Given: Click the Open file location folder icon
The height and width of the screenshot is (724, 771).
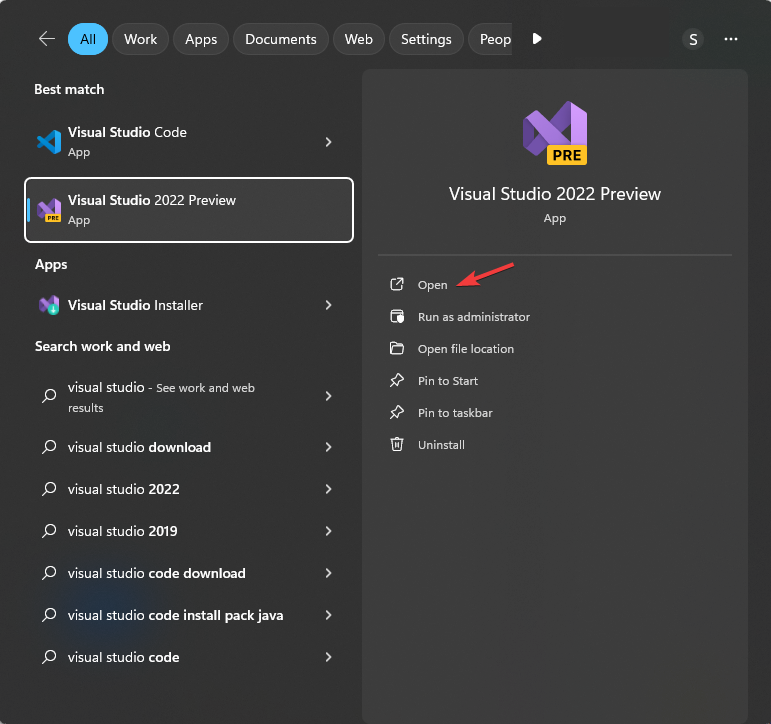Looking at the screenshot, I should click(397, 348).
